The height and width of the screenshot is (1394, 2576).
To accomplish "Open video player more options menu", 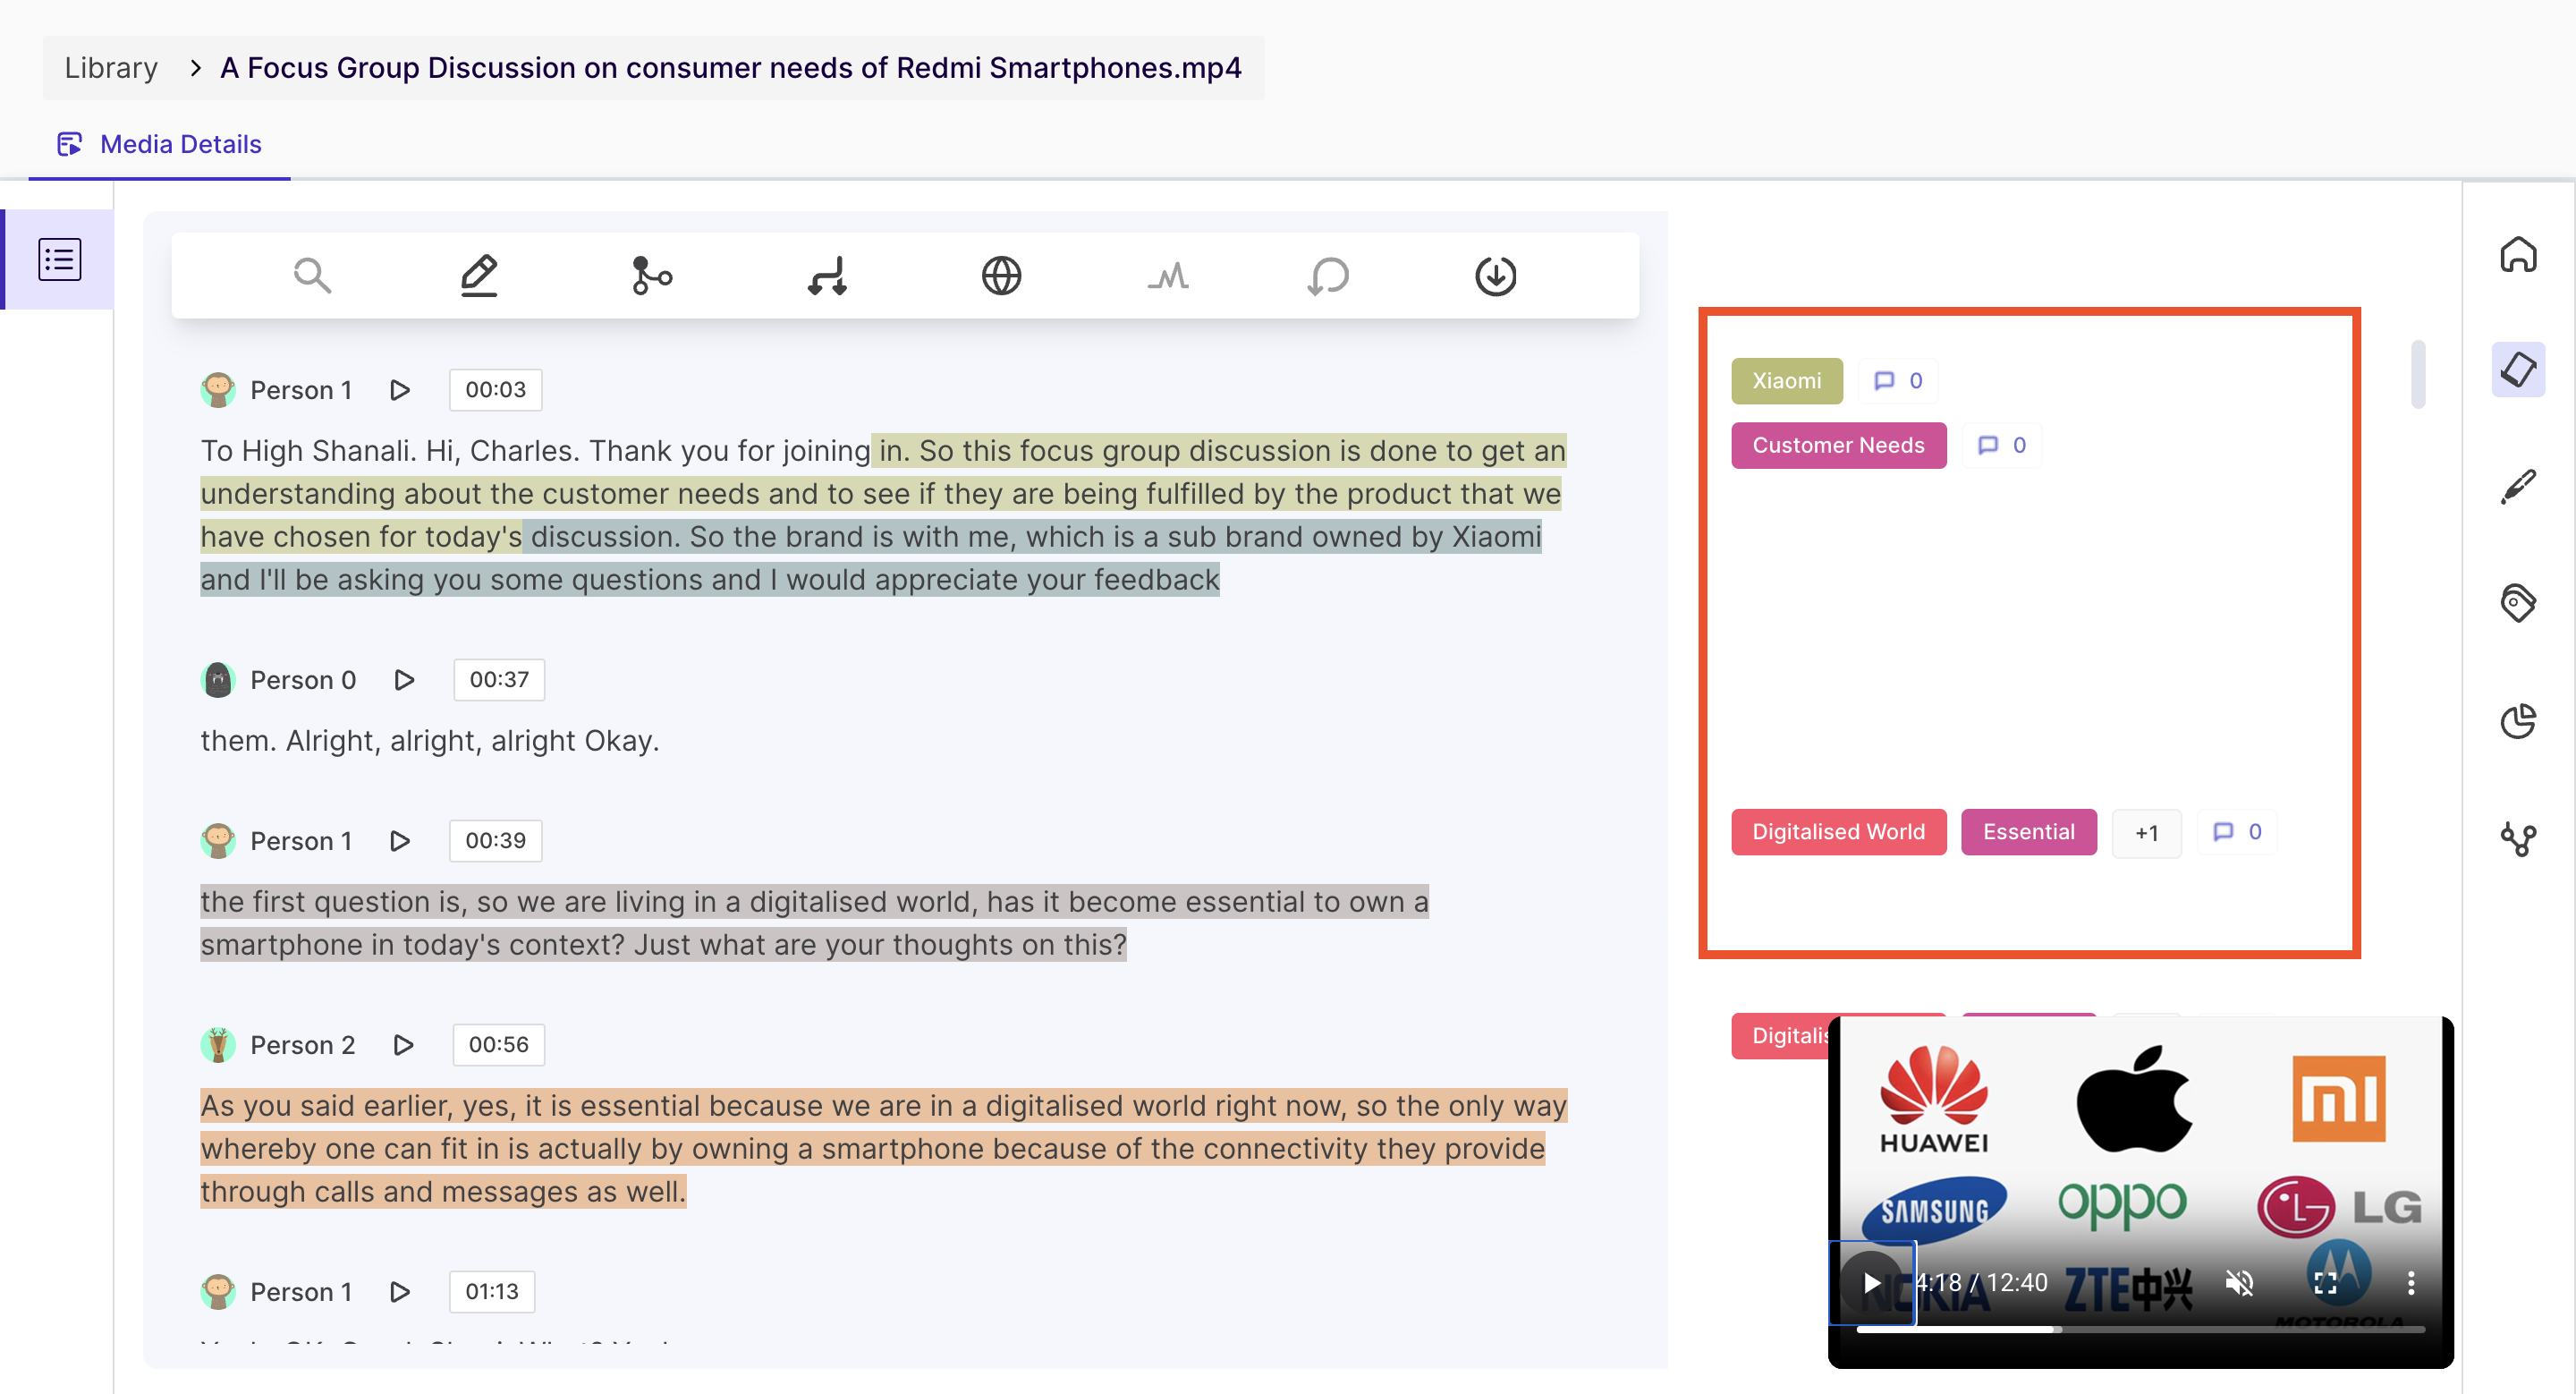I will 2410,1282.
